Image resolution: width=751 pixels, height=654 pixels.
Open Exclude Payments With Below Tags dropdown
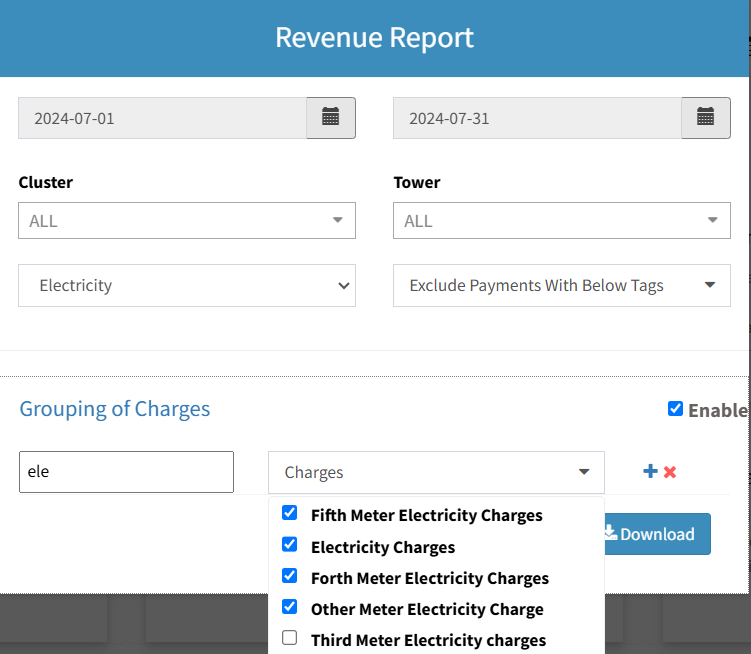pyautogui.click(x=561, y=286)
